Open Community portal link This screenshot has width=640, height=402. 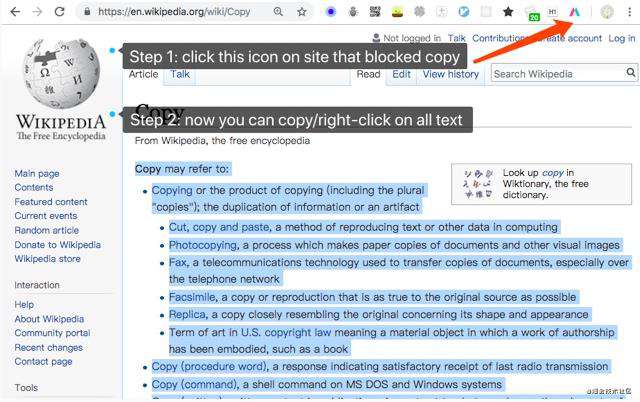click(x=52, y=333)
